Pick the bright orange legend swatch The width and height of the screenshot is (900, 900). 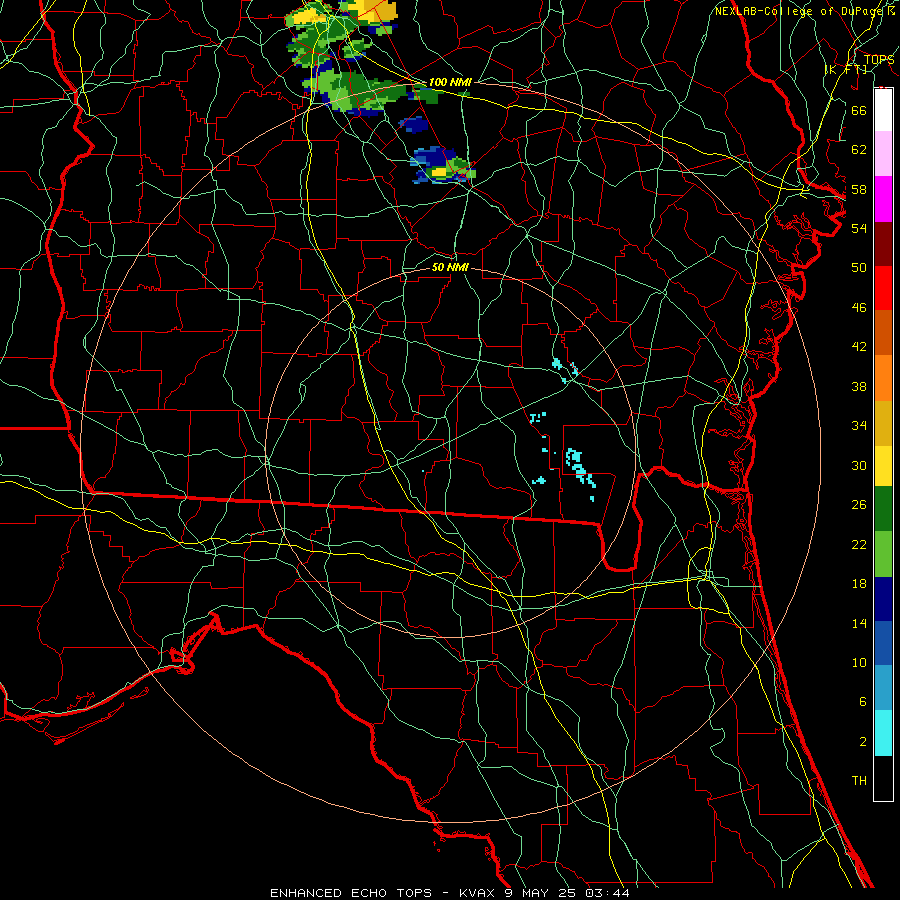click(x=883, y=378)
